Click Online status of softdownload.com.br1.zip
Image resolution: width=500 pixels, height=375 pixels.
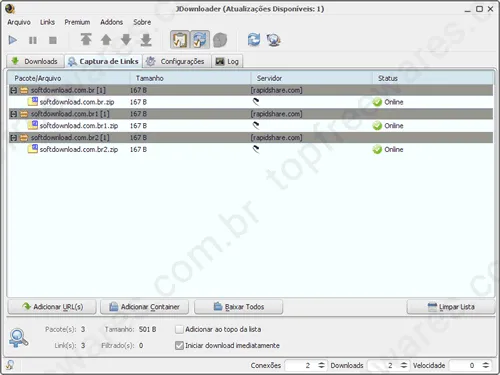coord(388,126)
